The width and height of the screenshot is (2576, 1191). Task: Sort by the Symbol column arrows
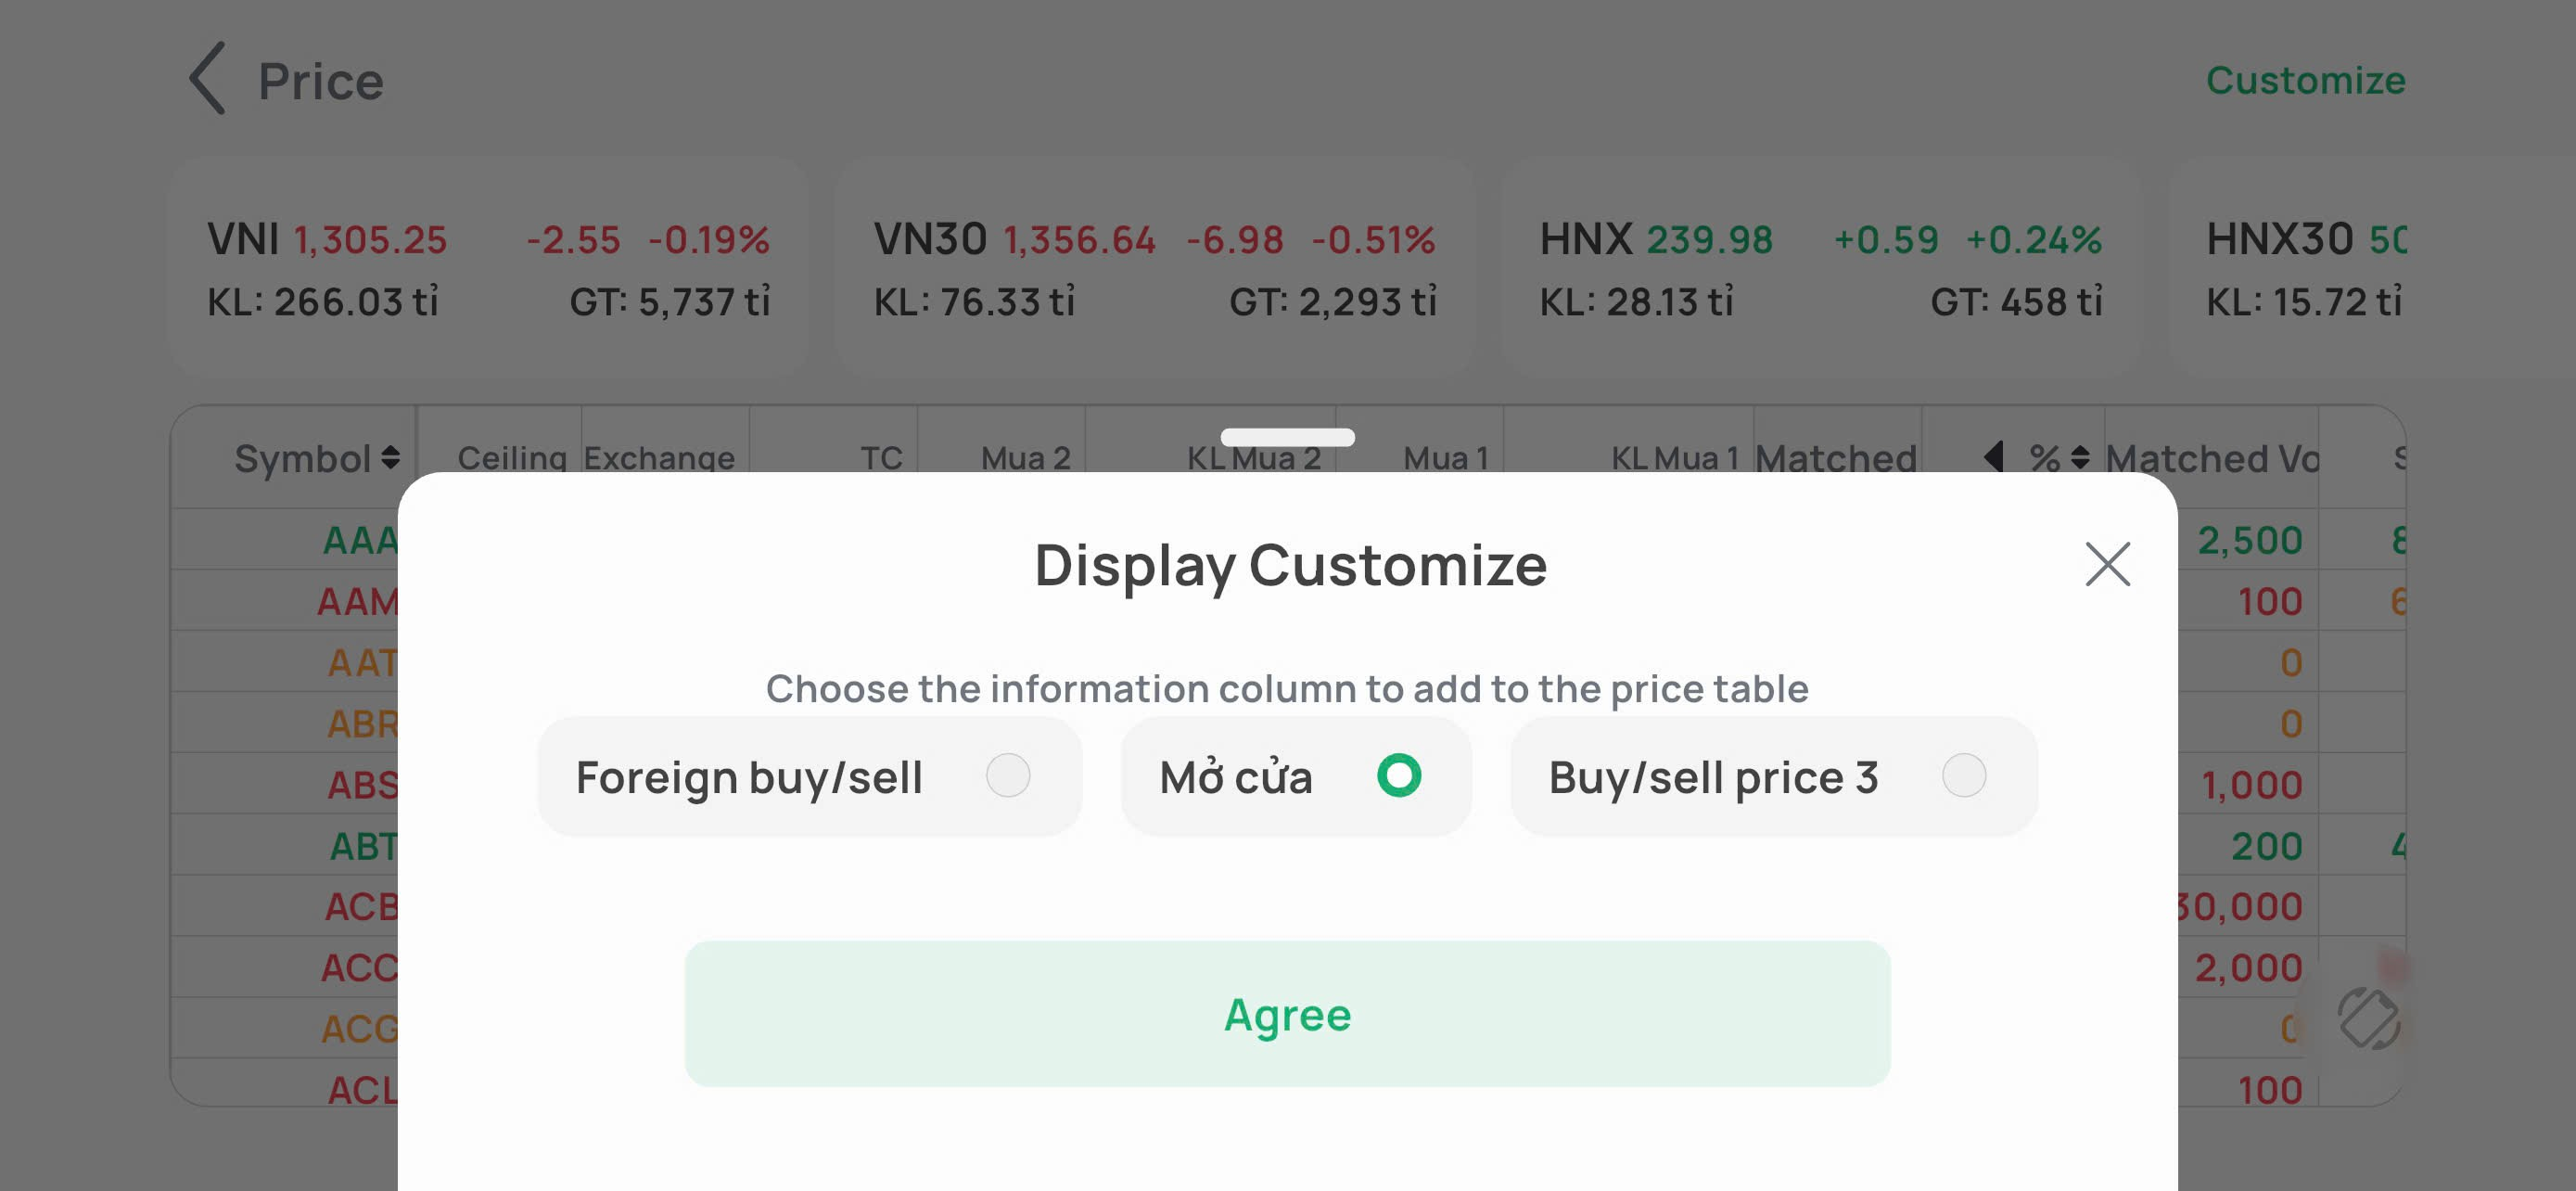391,458
